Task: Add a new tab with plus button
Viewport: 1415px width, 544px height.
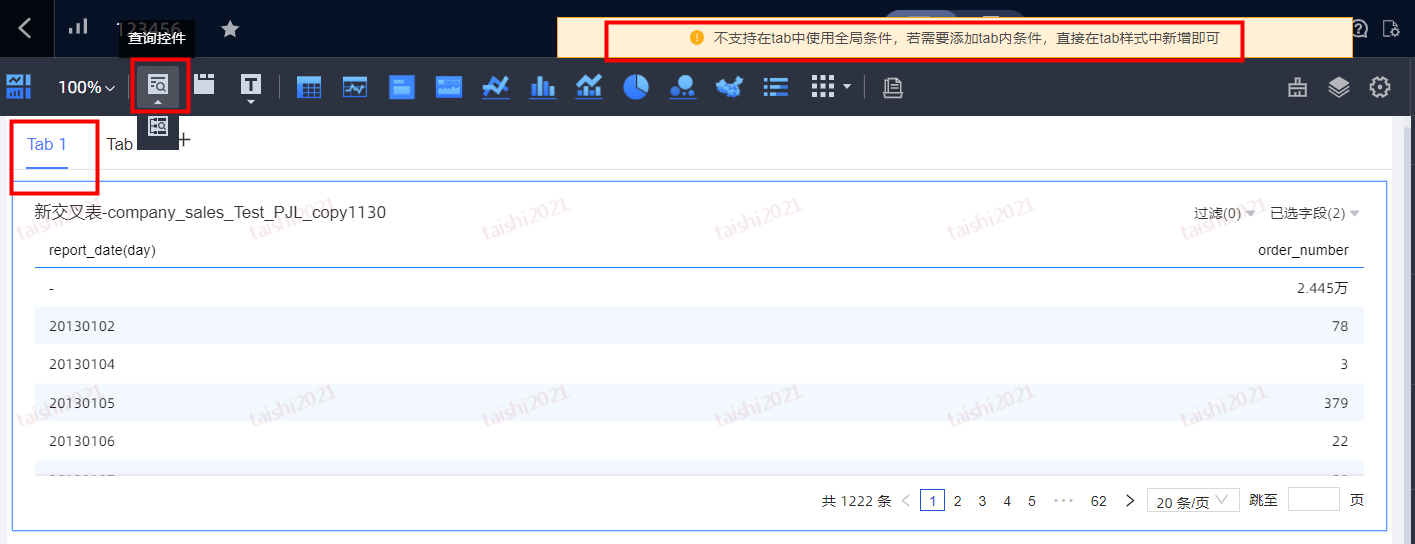Action: click(x=184, y=140)
